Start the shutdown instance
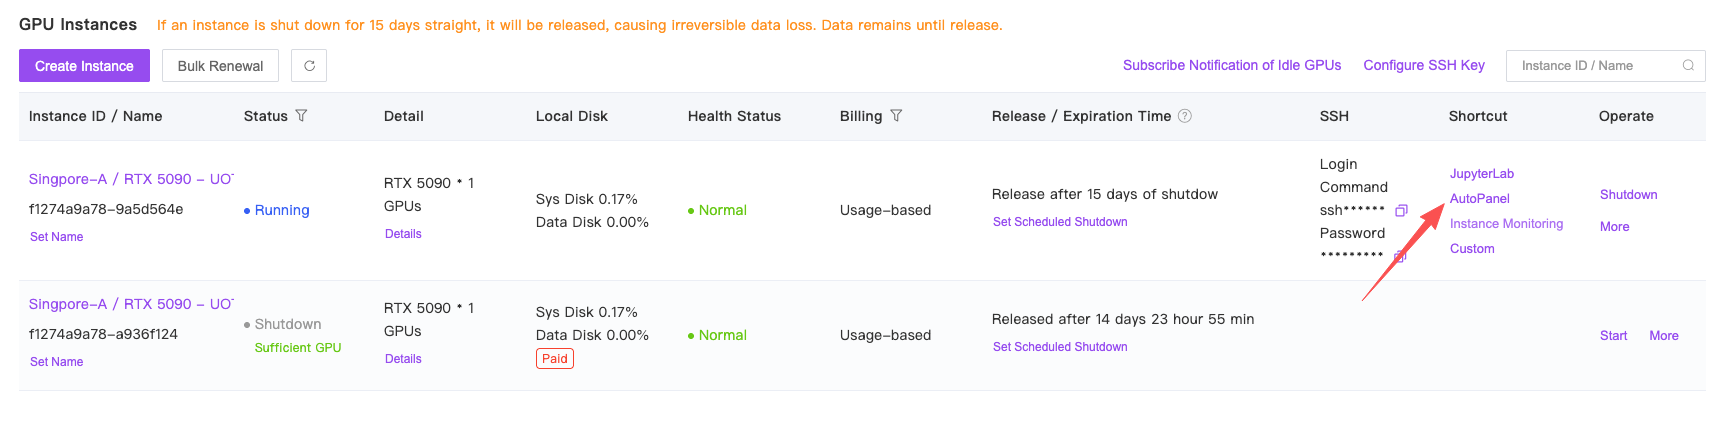The image size is (1724, 436). [x=1613, y=336]
